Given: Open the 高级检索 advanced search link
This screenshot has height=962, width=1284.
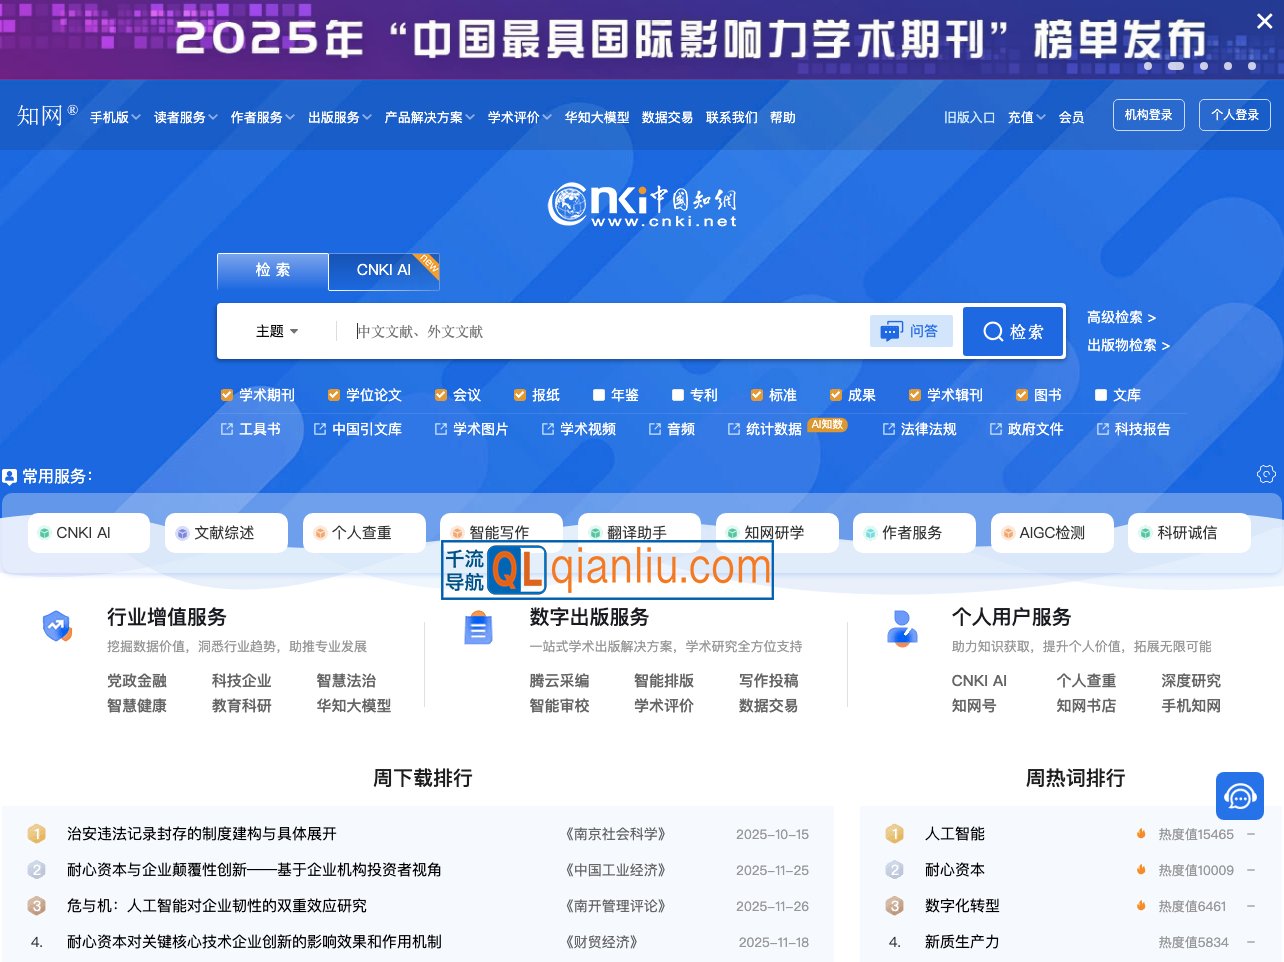Looking at the screenshot, I should click(x=1117, y=317).
